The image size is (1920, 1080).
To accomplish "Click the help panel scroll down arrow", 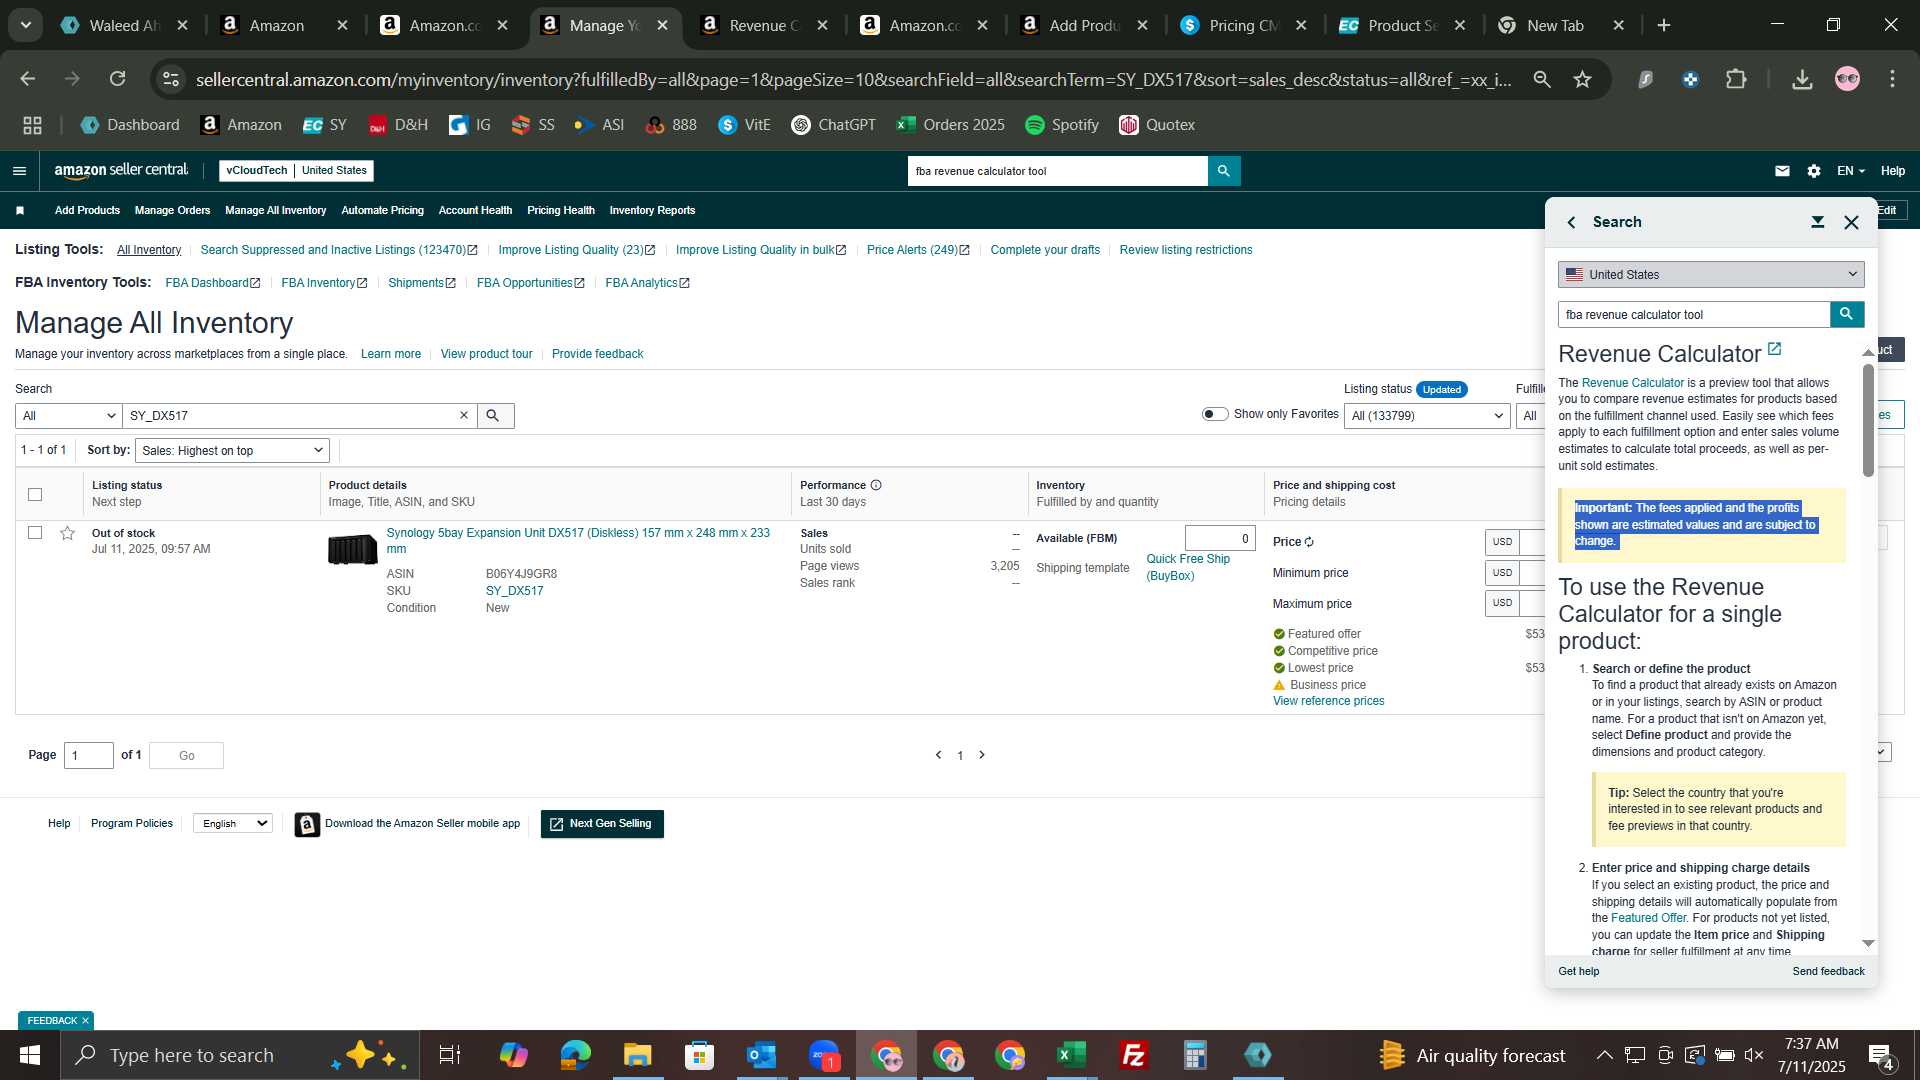I will [x=1868, y=944].
